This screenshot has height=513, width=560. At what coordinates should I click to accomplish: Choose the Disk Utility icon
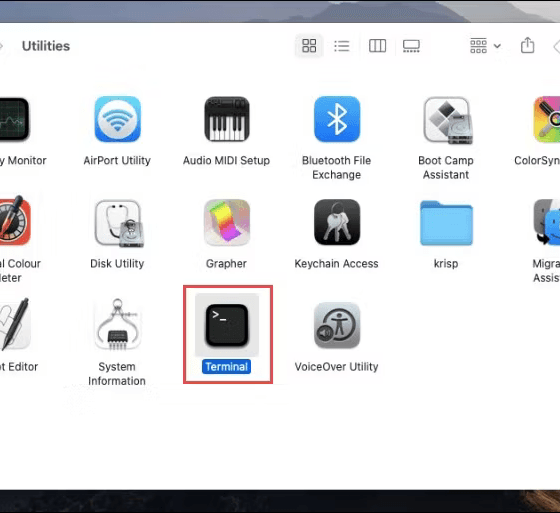click(x=119, y=223)
